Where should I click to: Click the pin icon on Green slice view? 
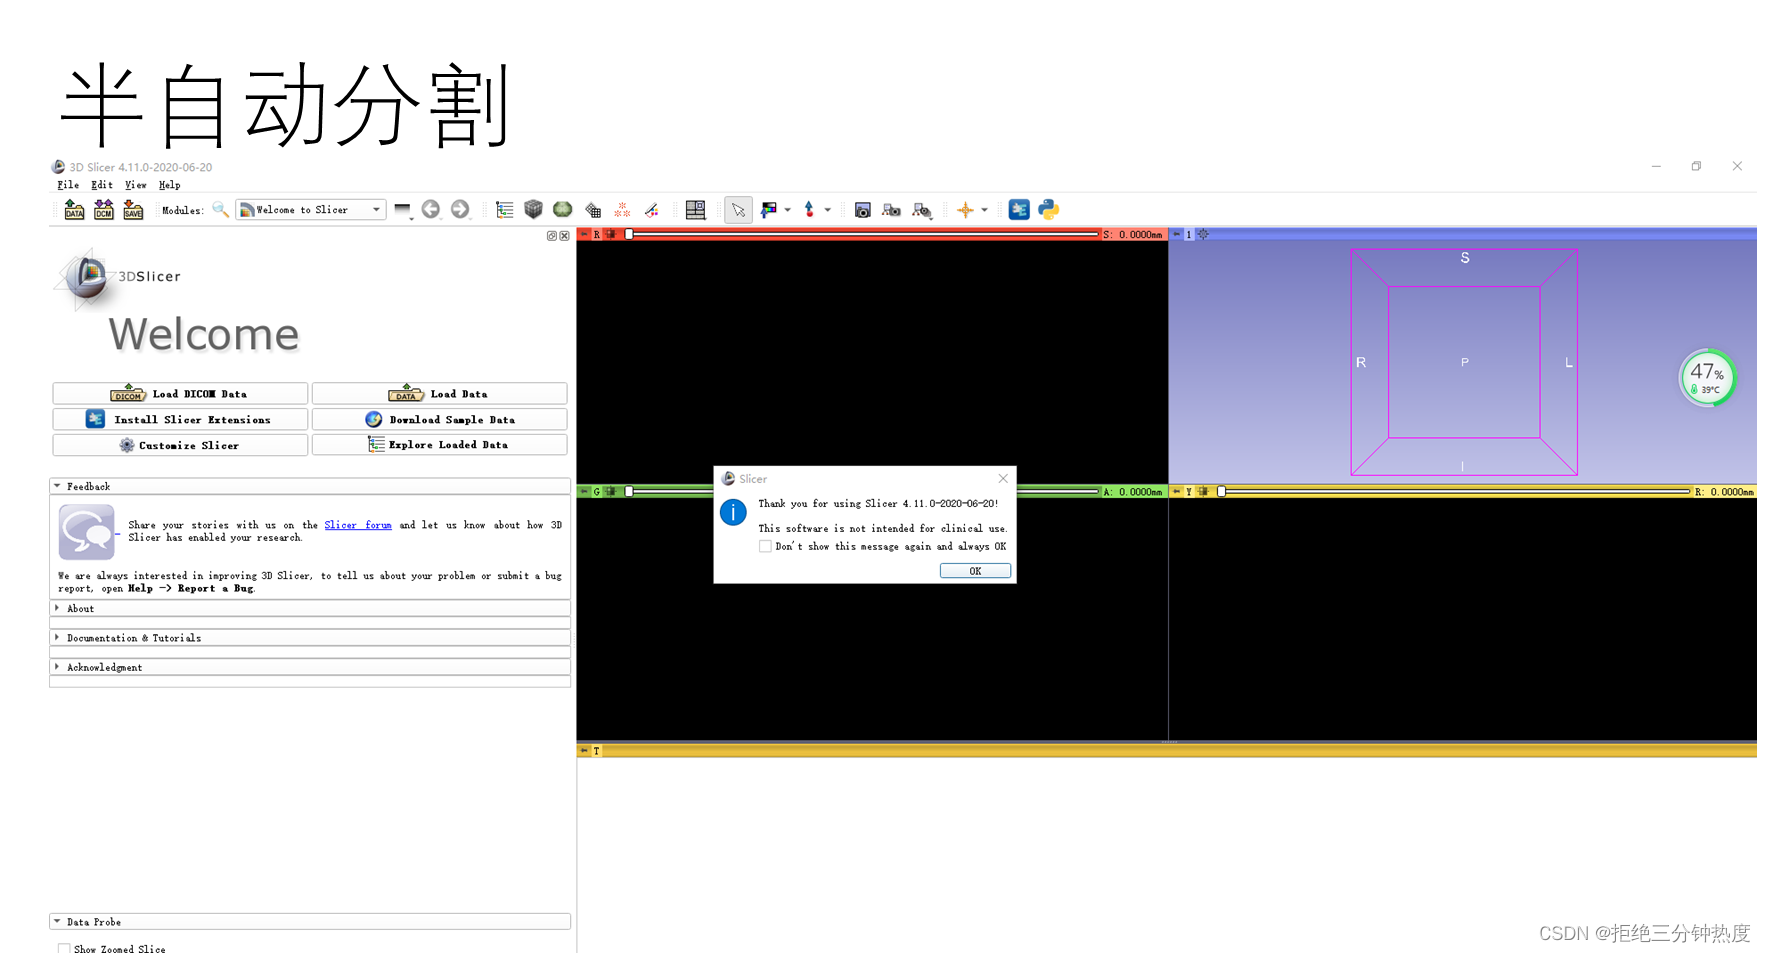pyautogui.click(x=584, y=491)
